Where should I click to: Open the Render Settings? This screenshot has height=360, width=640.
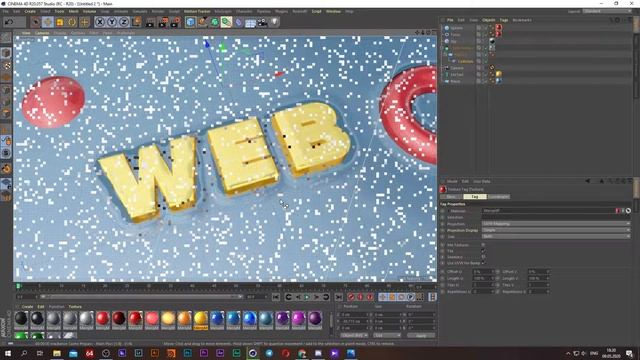coord(176,22)
